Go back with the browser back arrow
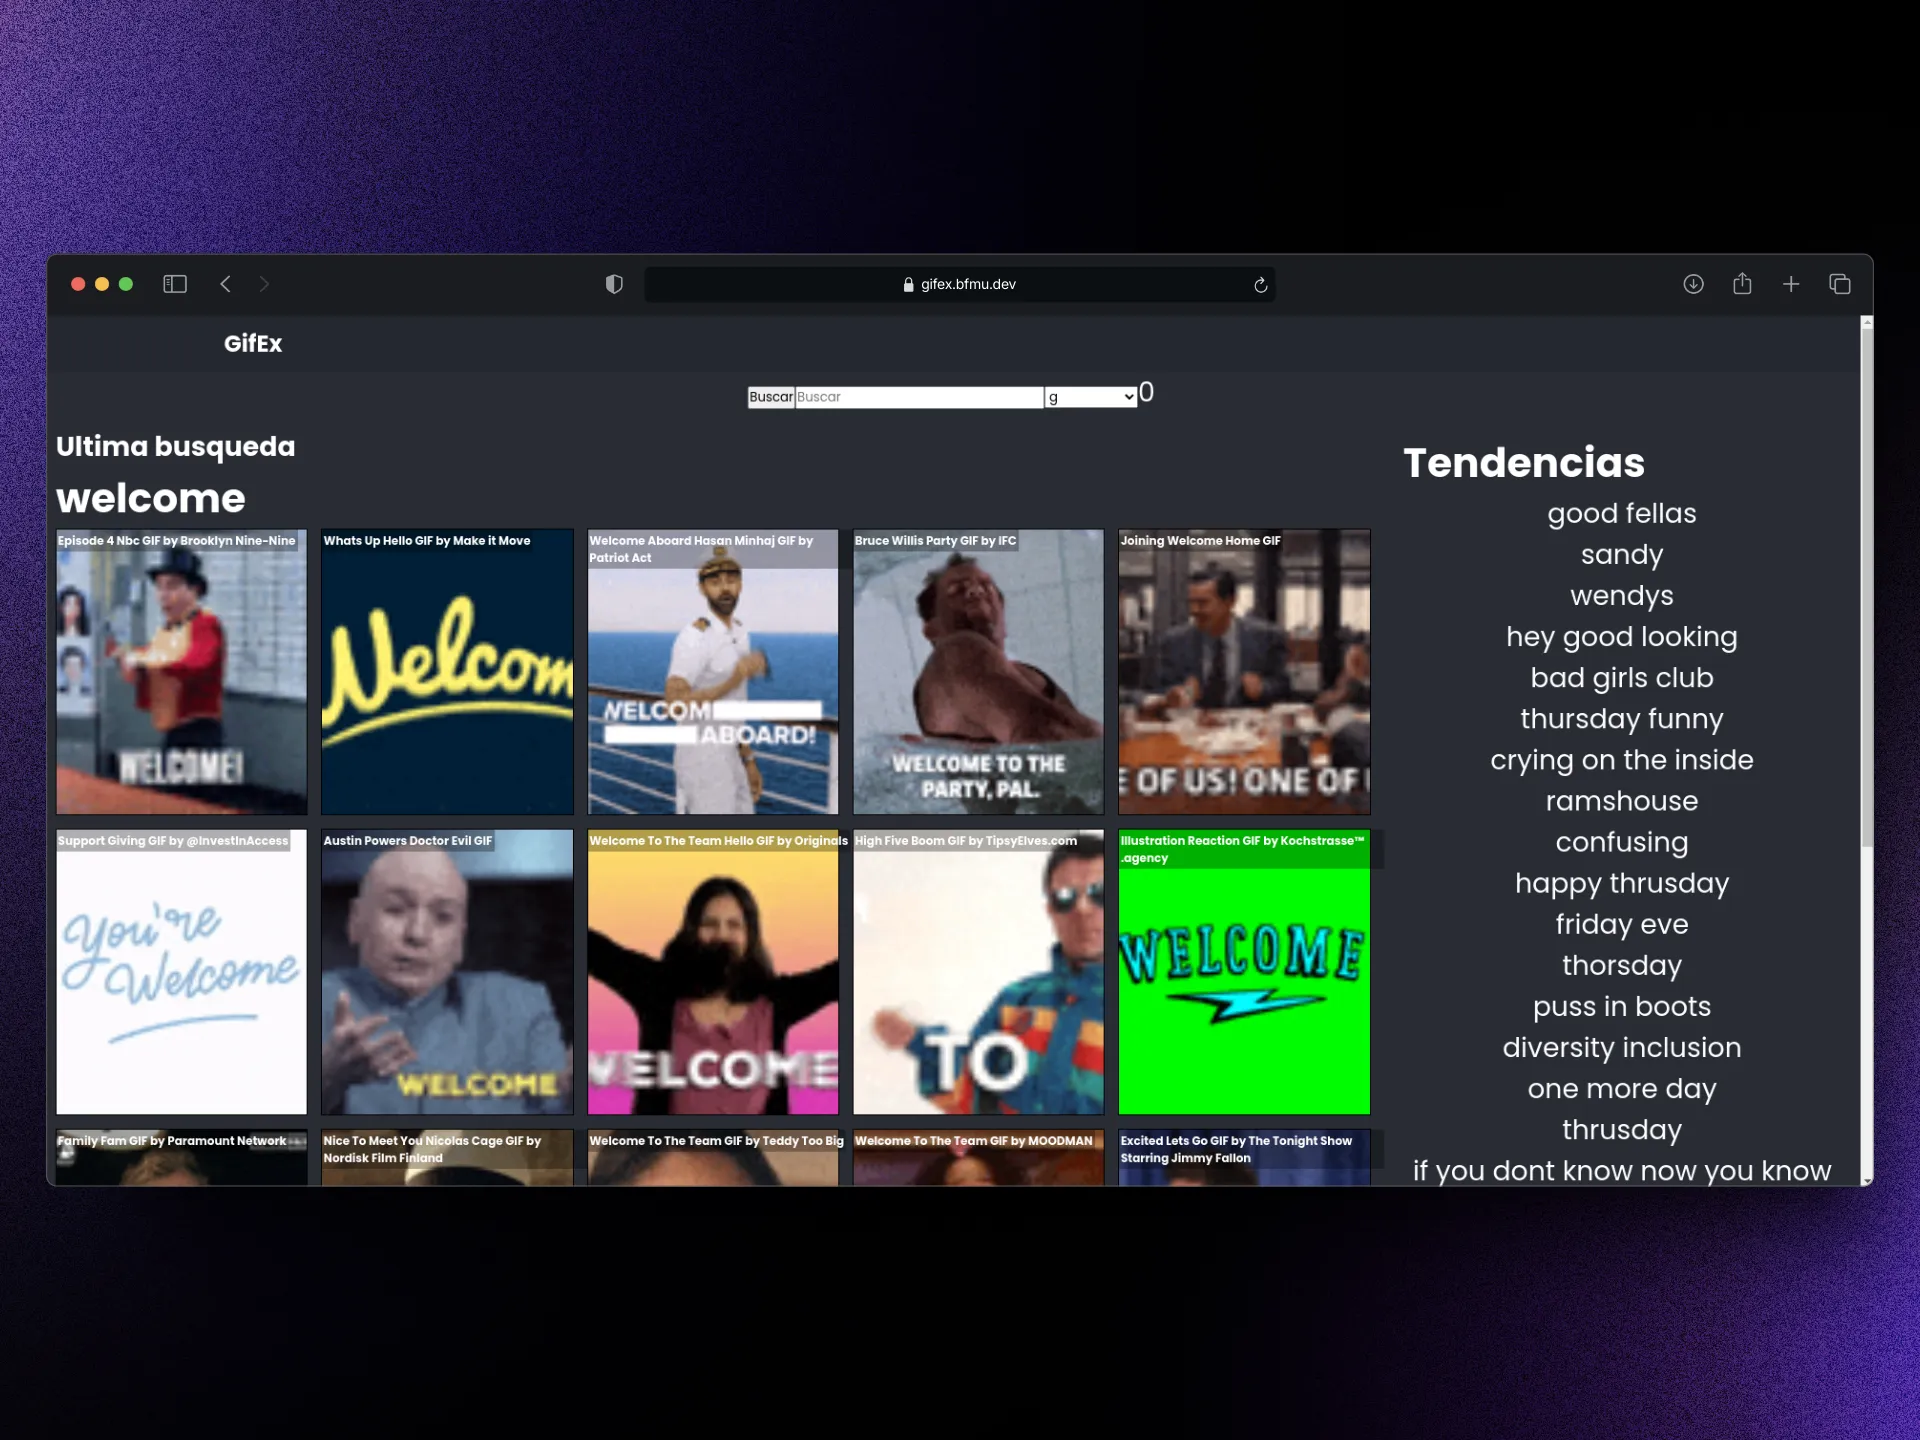Viewport: 1920px width, 1440px height. click(226, 284)
